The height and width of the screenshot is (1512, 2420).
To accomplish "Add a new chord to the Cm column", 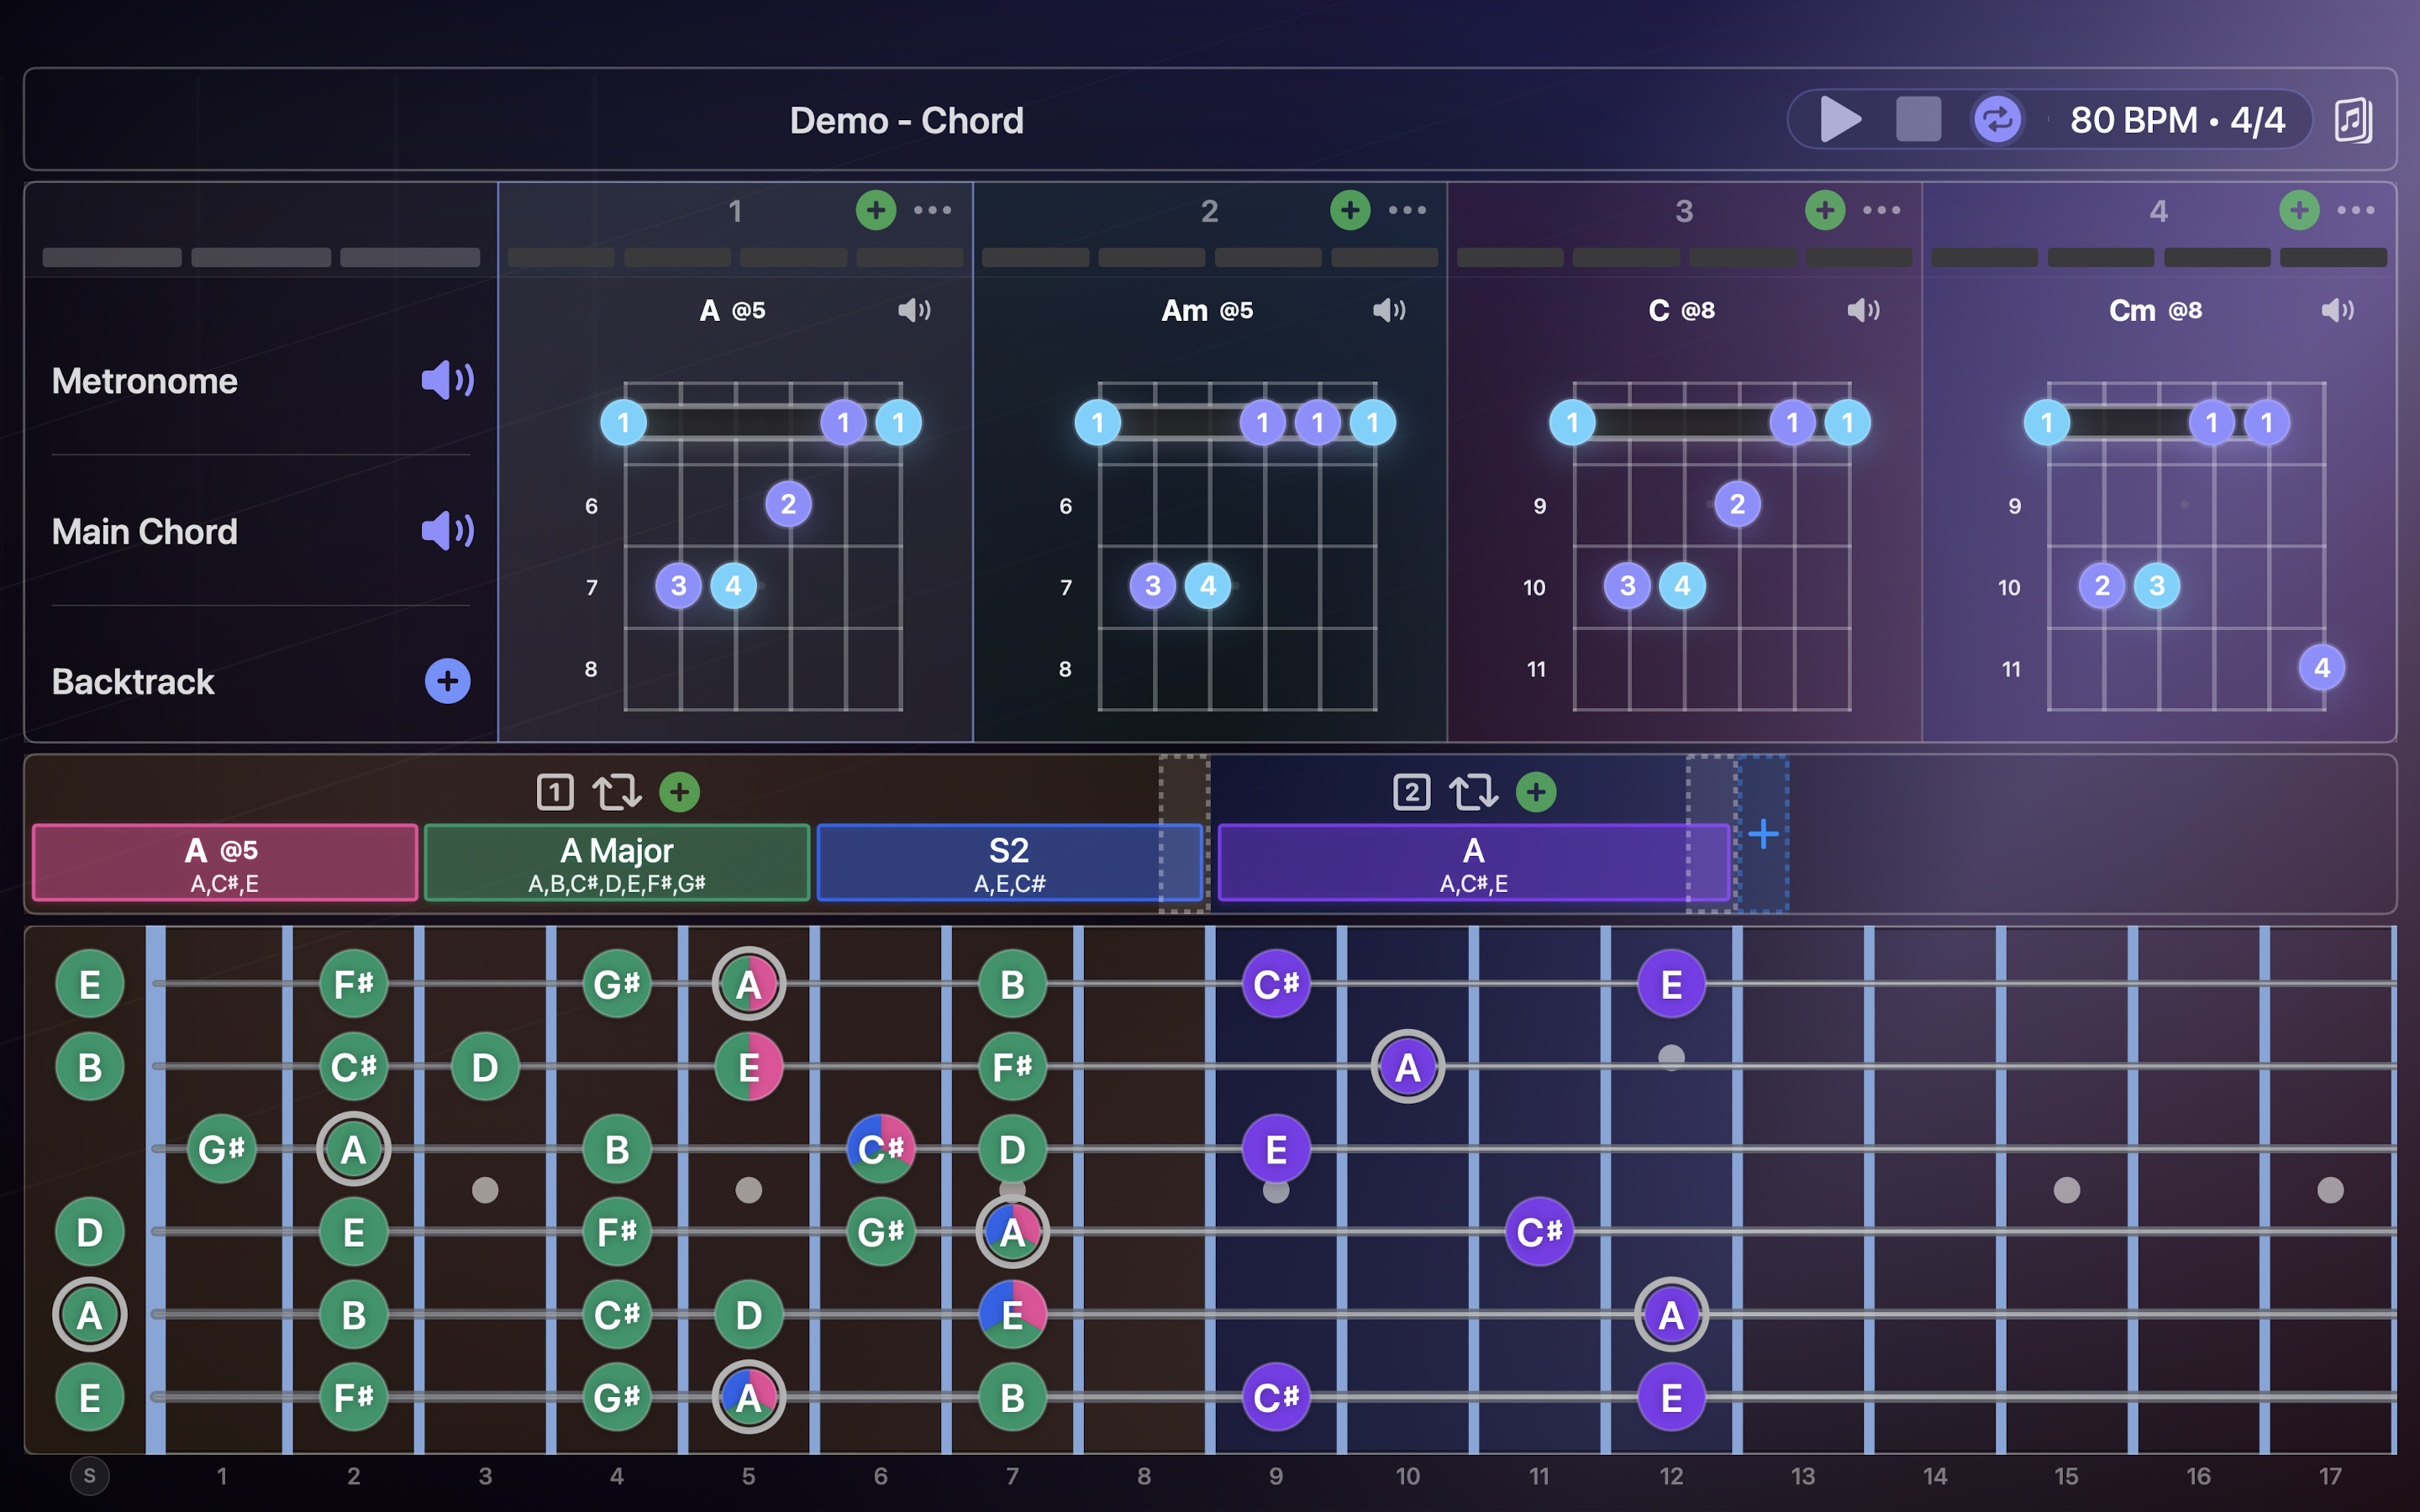I will (2299, 211).
